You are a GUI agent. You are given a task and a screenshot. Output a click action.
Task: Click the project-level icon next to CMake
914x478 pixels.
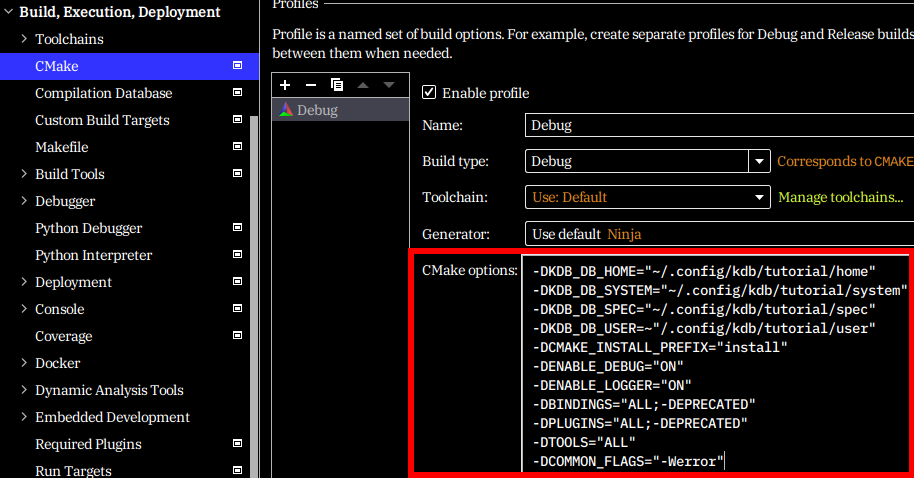pos(237,66)
